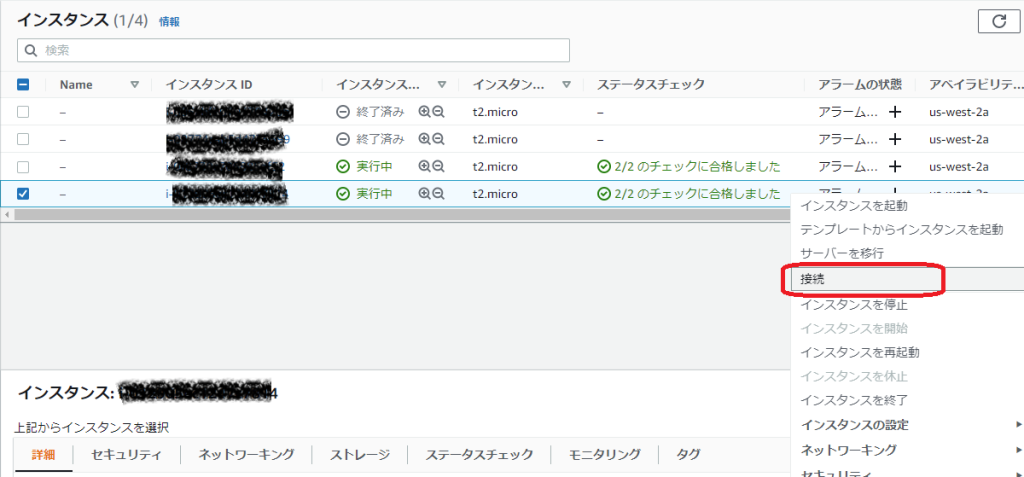
Task: Switch to the セキュリティ tab
Action: (x=126, y=455)
